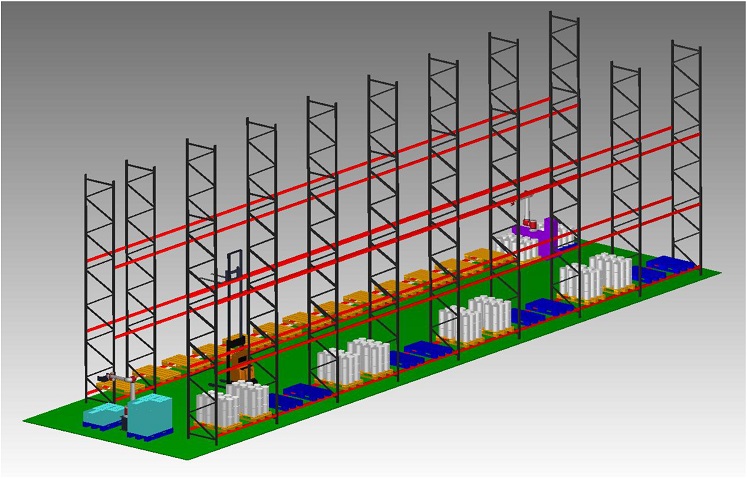This screenshot has height=478, width=747.
Task: Click the orange forklift stacker
Action: point(238,358)
